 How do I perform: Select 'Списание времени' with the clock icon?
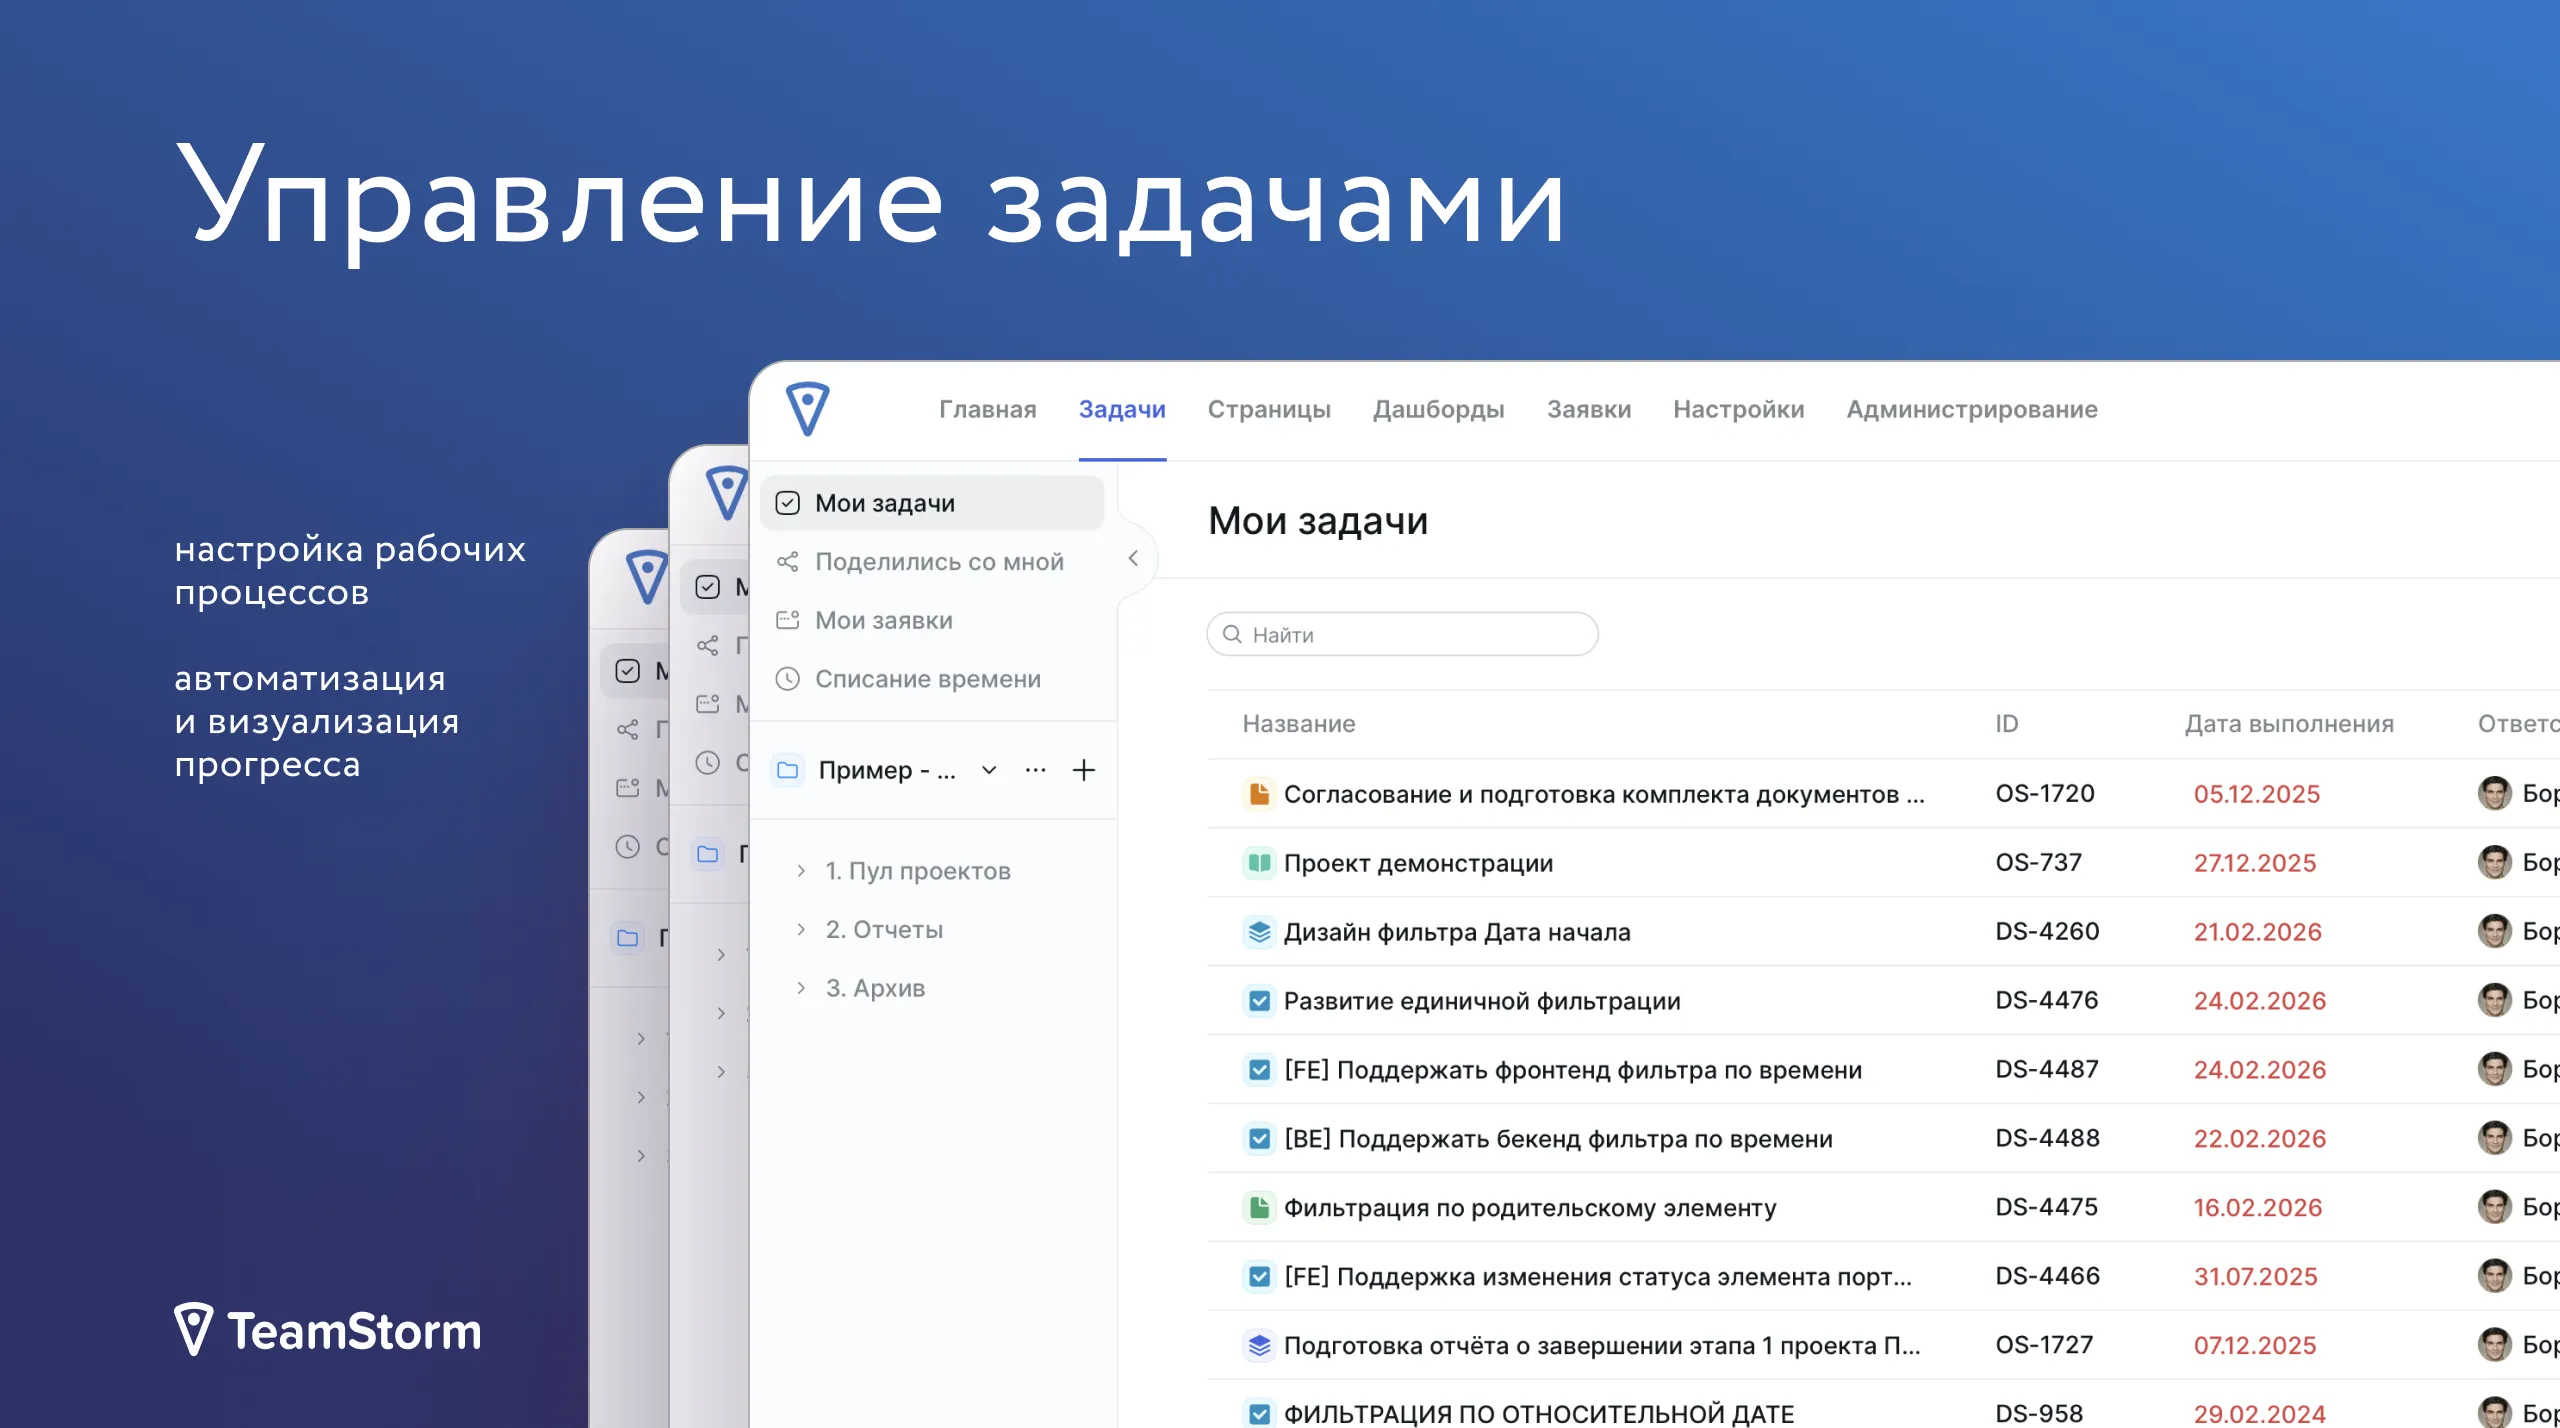point(928,678)
